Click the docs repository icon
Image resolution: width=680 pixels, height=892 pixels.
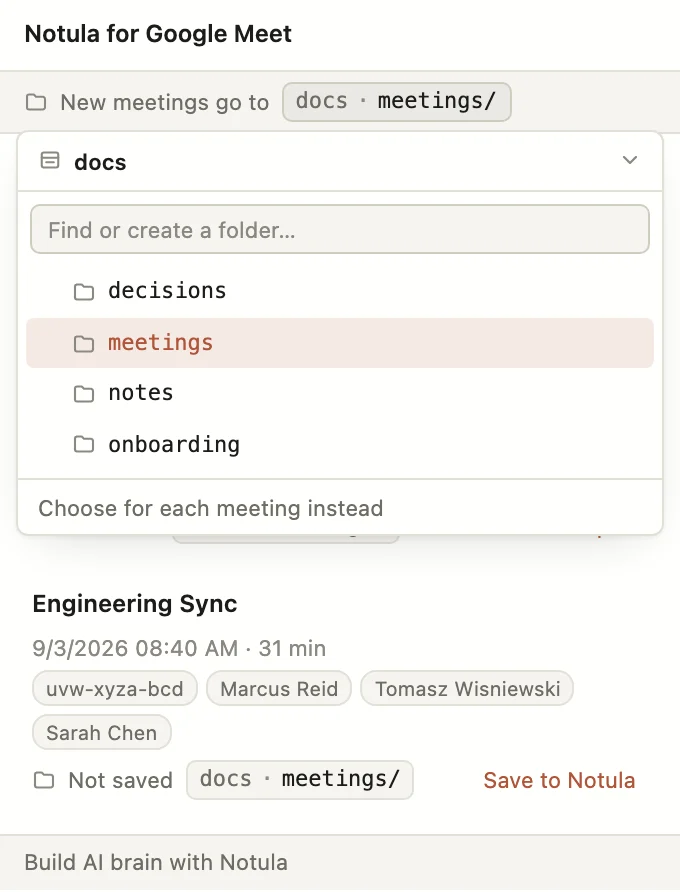pyautogui.click(x=50, y=160)
